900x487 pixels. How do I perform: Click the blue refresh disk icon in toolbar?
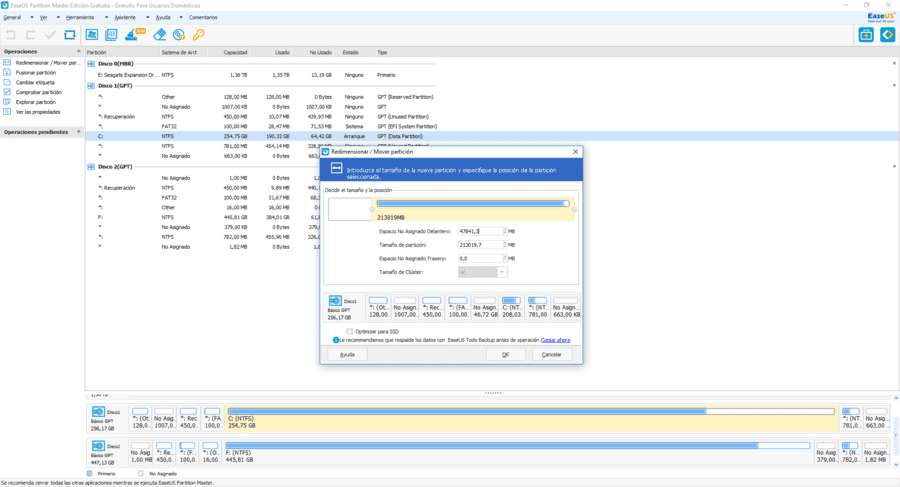(x=69, y=35)
